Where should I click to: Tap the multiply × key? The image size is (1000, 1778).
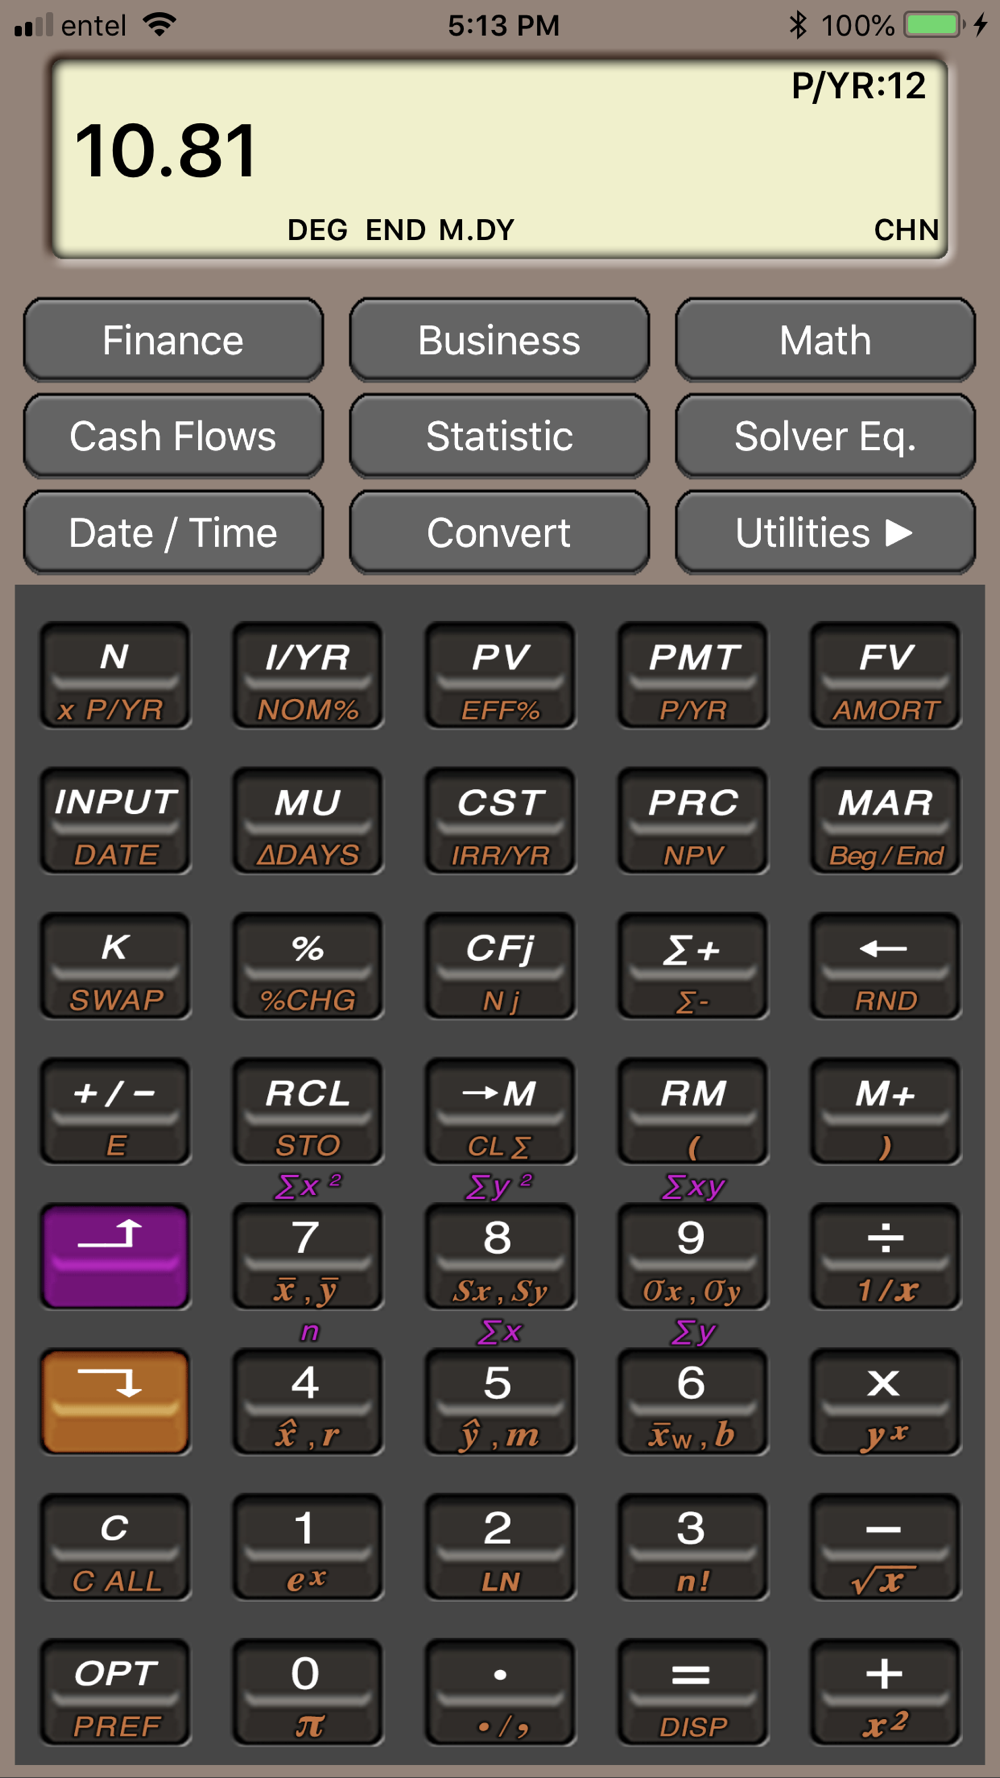point(886,1401)
